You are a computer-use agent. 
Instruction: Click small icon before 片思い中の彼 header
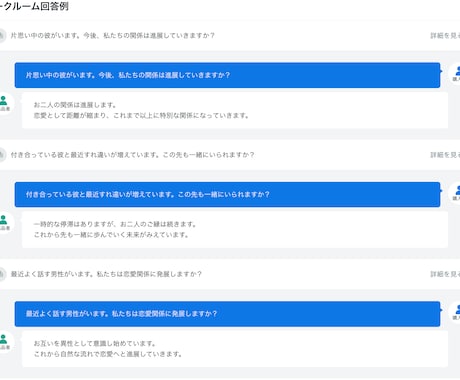[2, 36]
